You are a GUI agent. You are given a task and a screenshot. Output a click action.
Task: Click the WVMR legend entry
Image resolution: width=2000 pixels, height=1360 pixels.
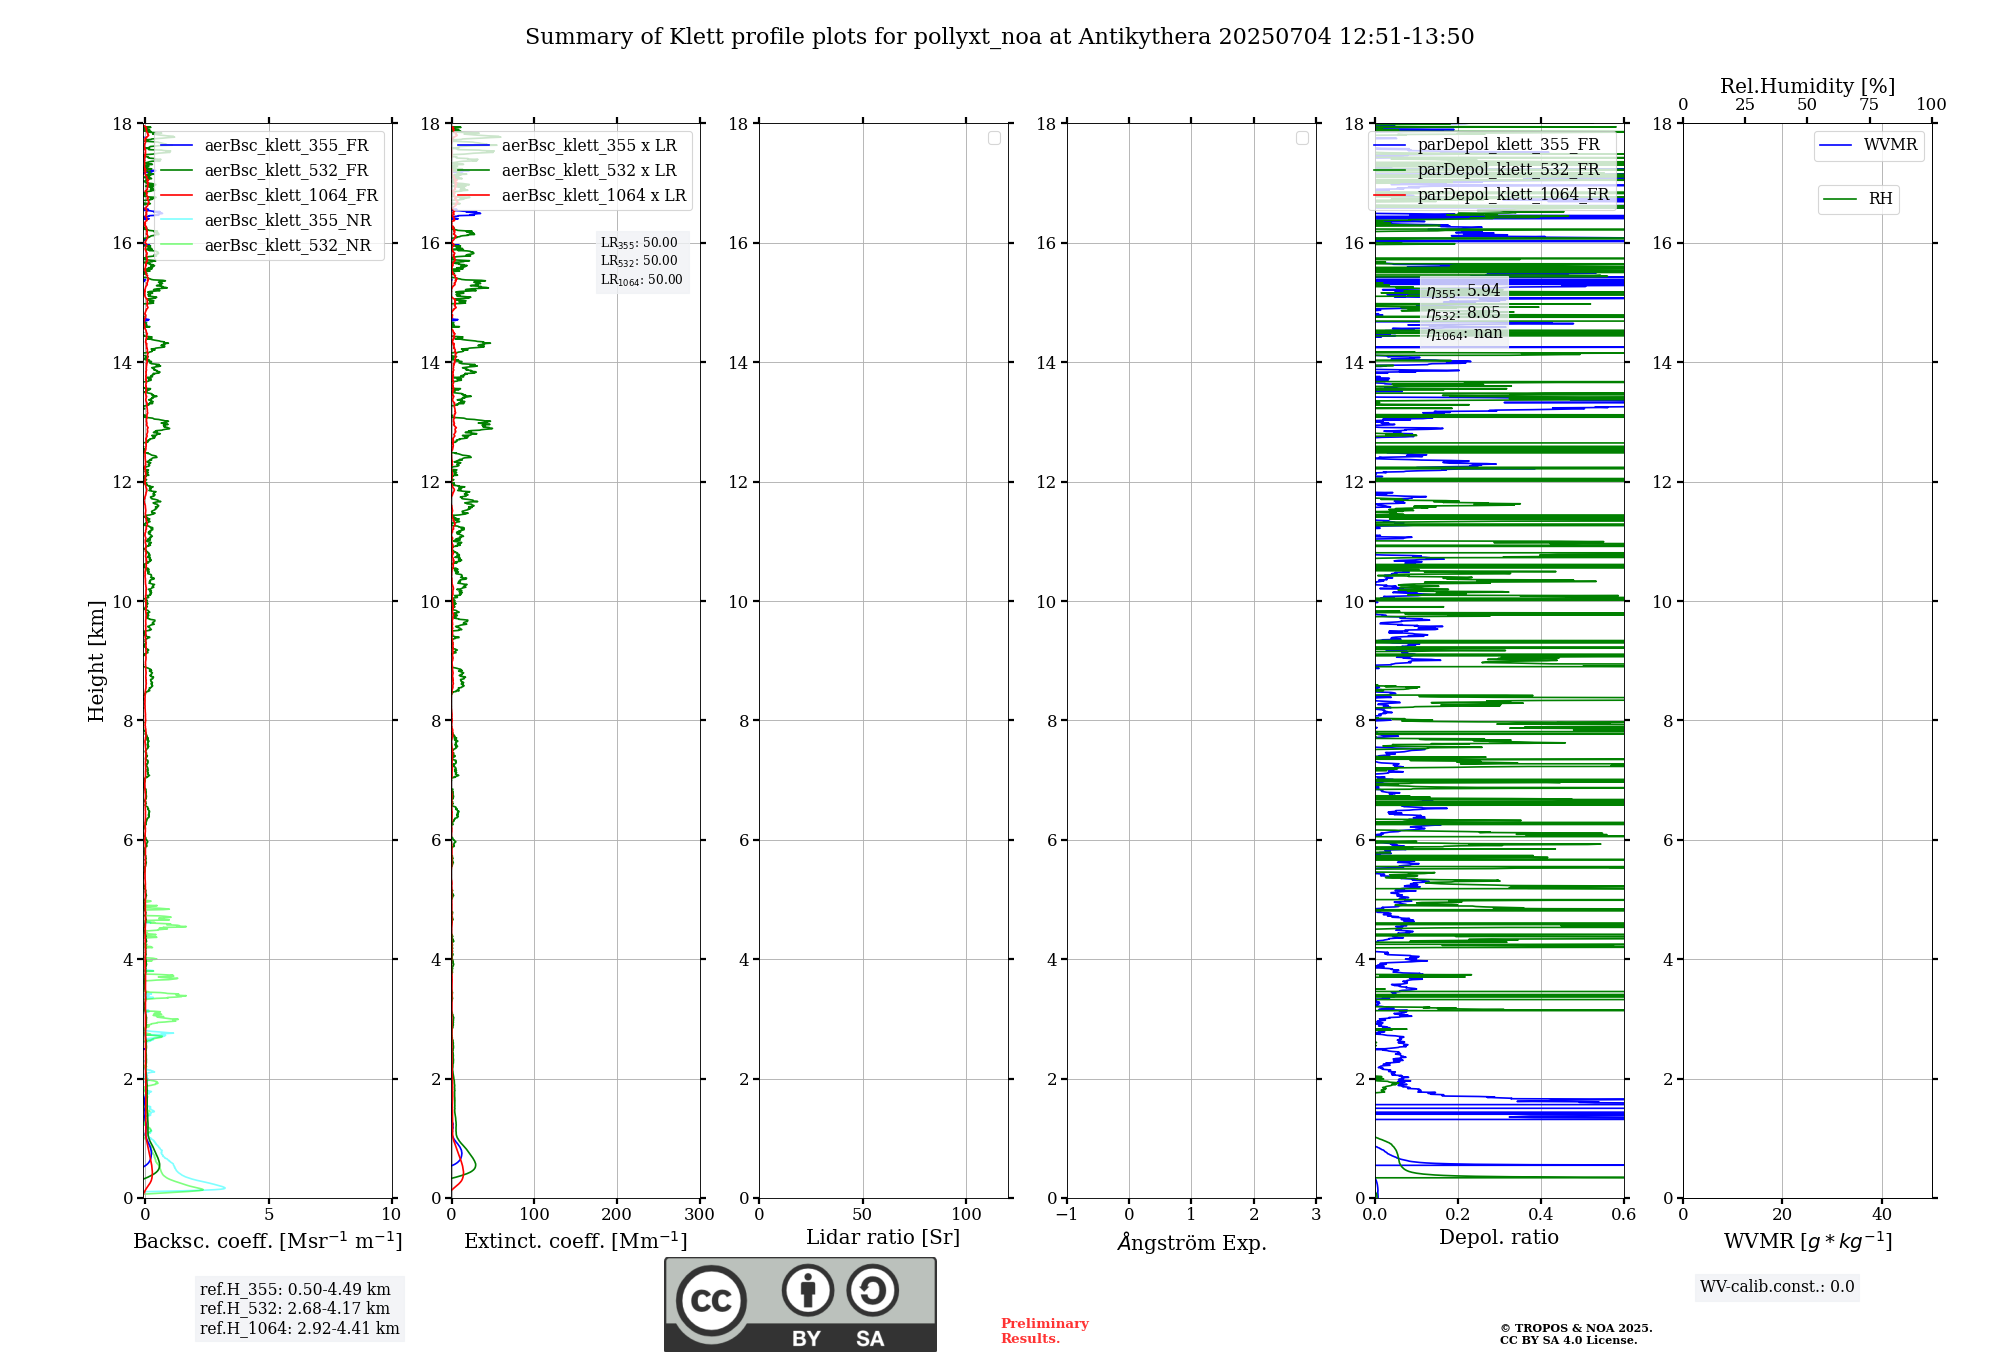coord(1868,145)
